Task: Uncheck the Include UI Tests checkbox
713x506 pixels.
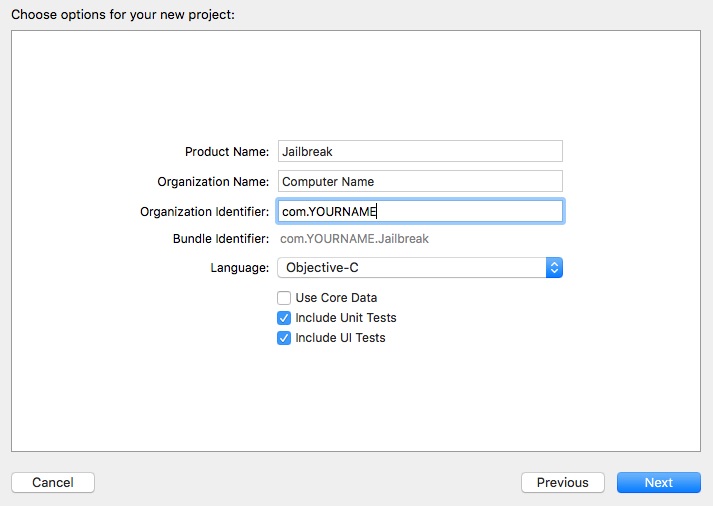Action: pyautogui.click(x=284, y=338)
